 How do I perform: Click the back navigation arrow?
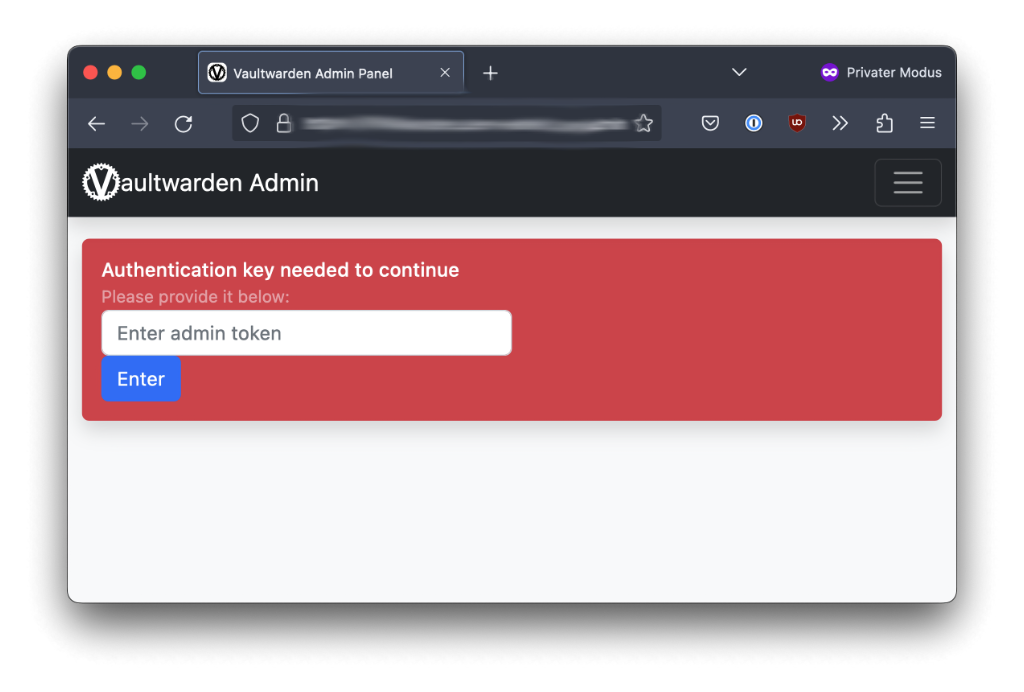(96, 123)
